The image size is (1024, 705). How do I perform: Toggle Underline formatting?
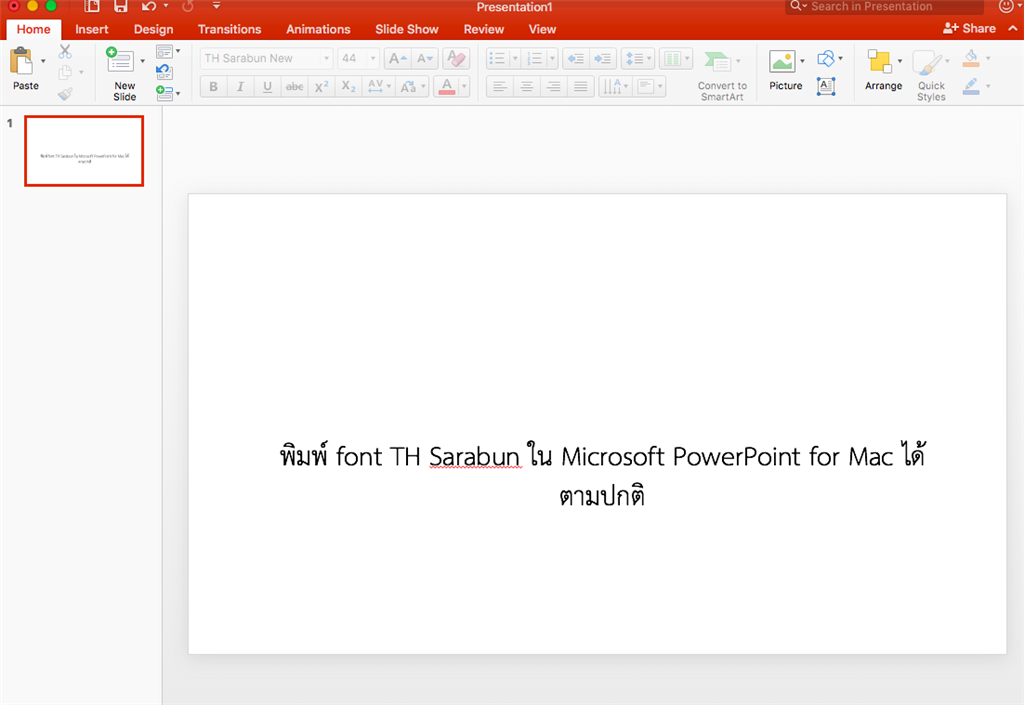[267, 86]
